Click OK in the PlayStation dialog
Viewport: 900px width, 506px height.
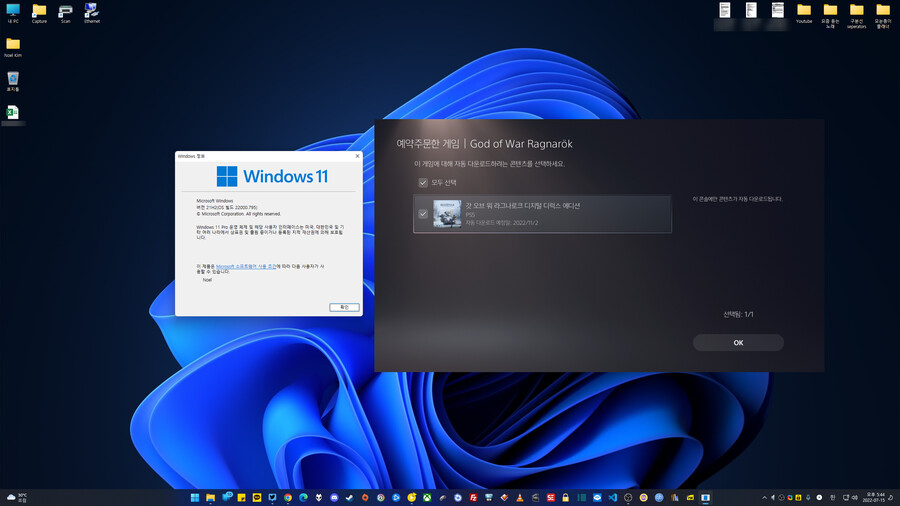click(x=738, y=342)
